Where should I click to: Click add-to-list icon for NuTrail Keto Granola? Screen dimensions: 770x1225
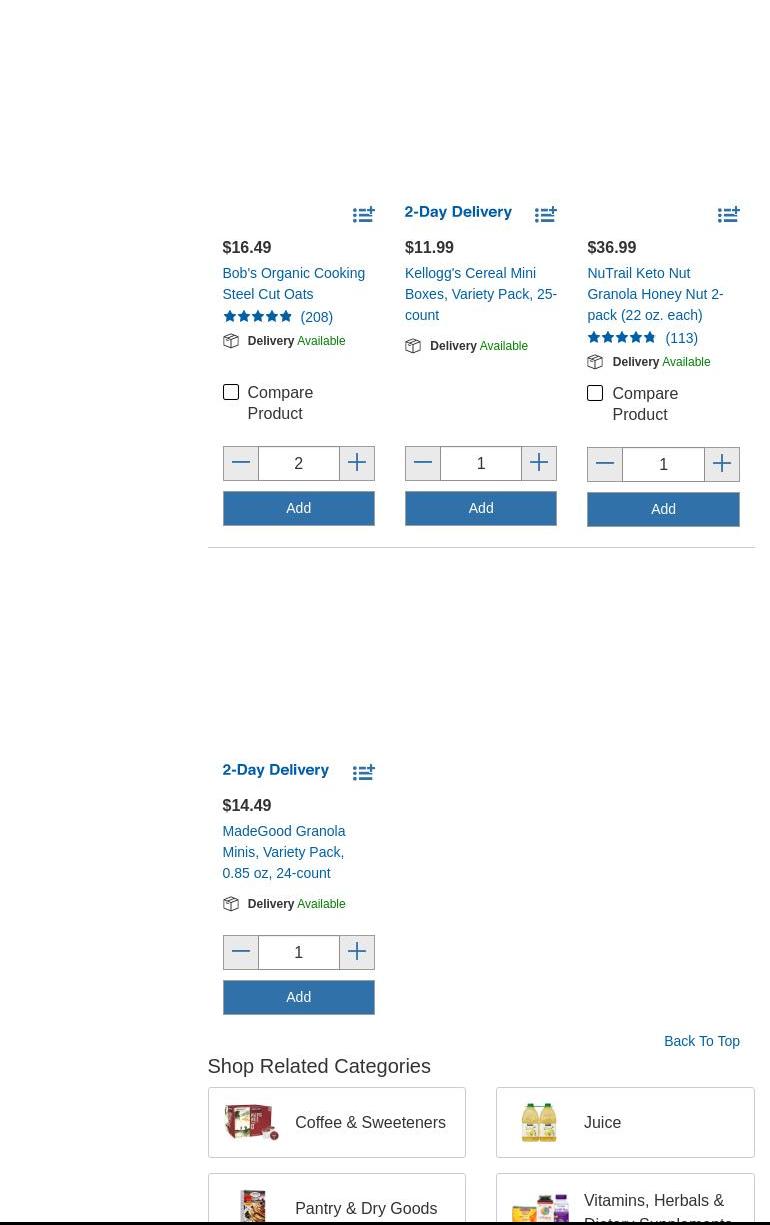[729, 214]
